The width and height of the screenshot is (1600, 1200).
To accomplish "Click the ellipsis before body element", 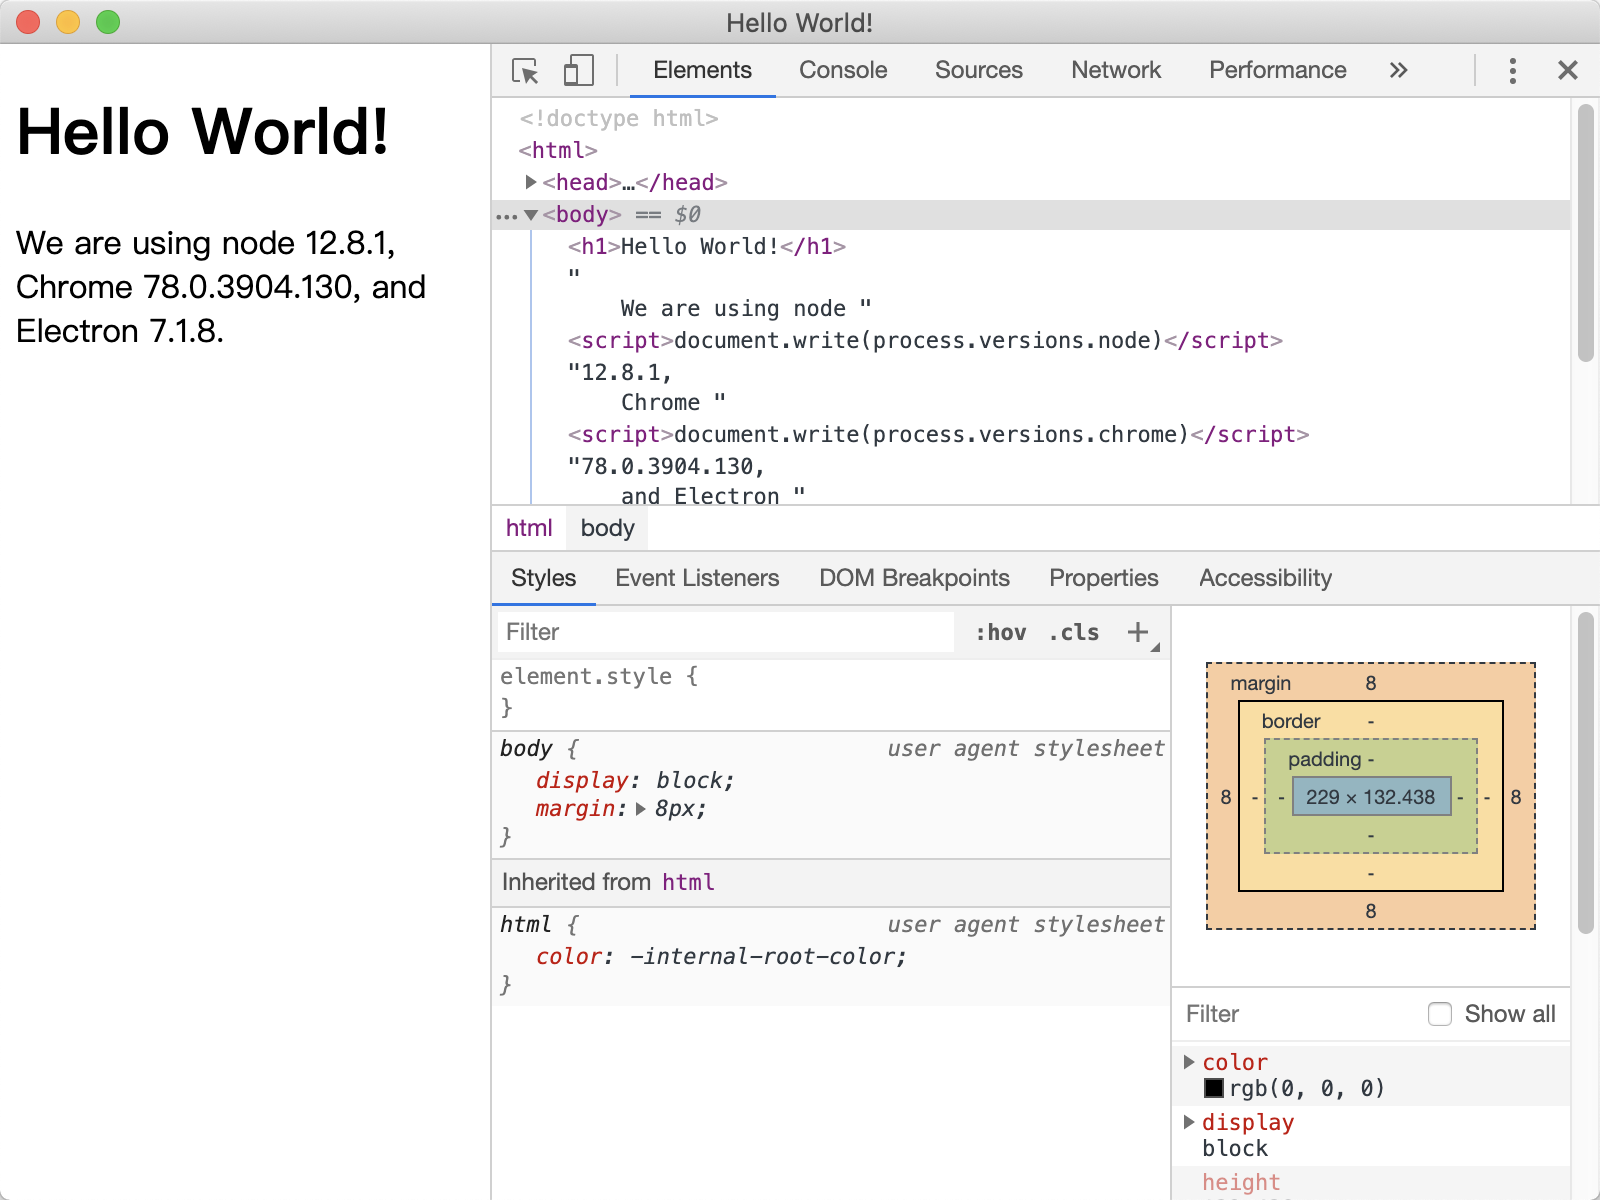I will coord(507,215).
